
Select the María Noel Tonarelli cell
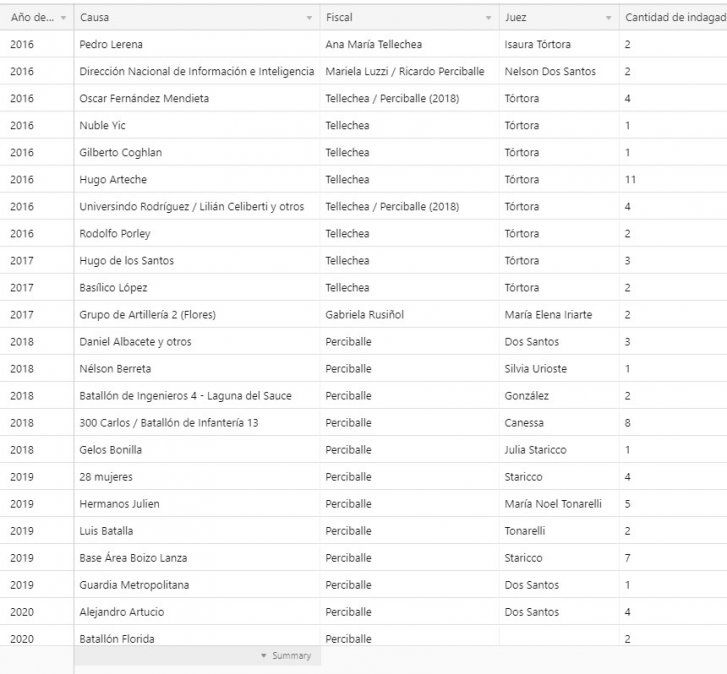(x=553, y=504)
